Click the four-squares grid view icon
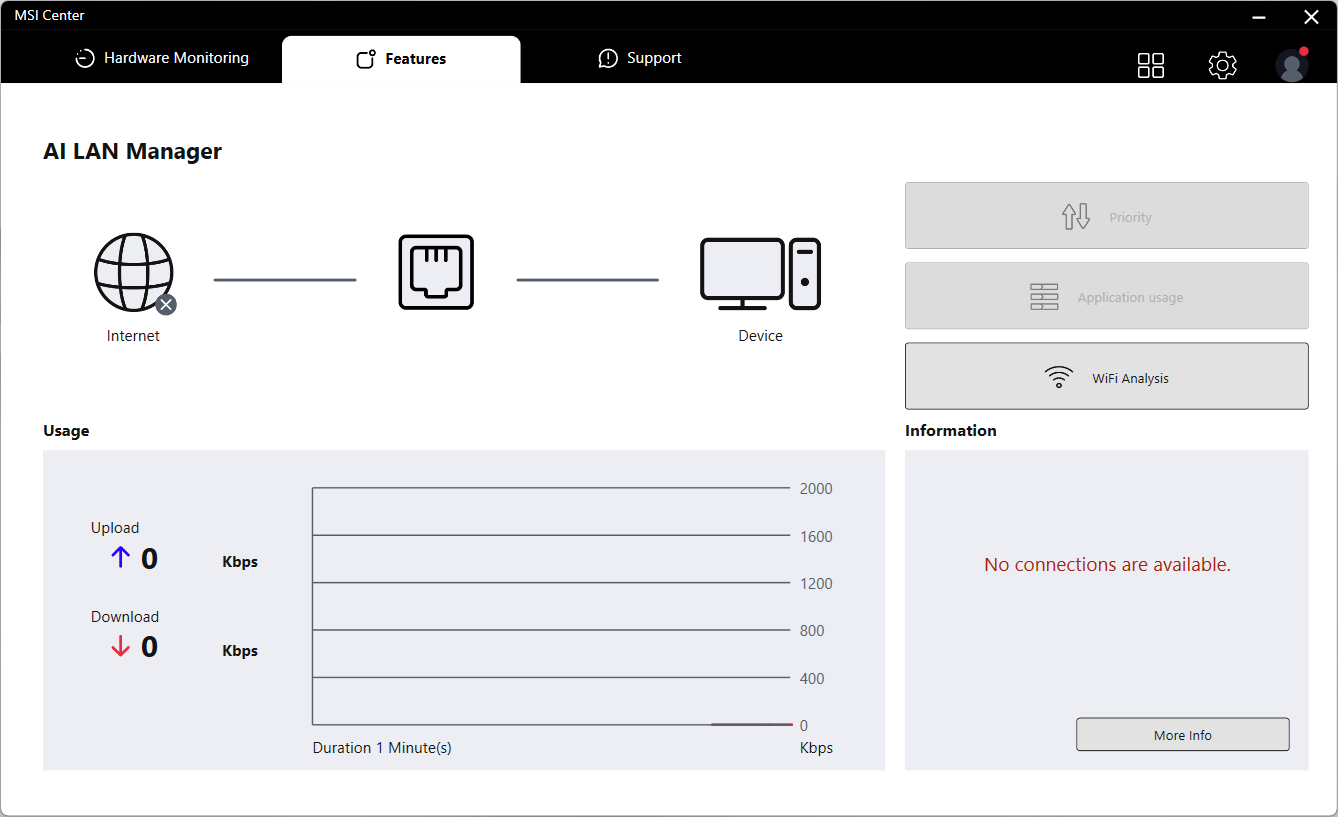 coord(1151,66)
